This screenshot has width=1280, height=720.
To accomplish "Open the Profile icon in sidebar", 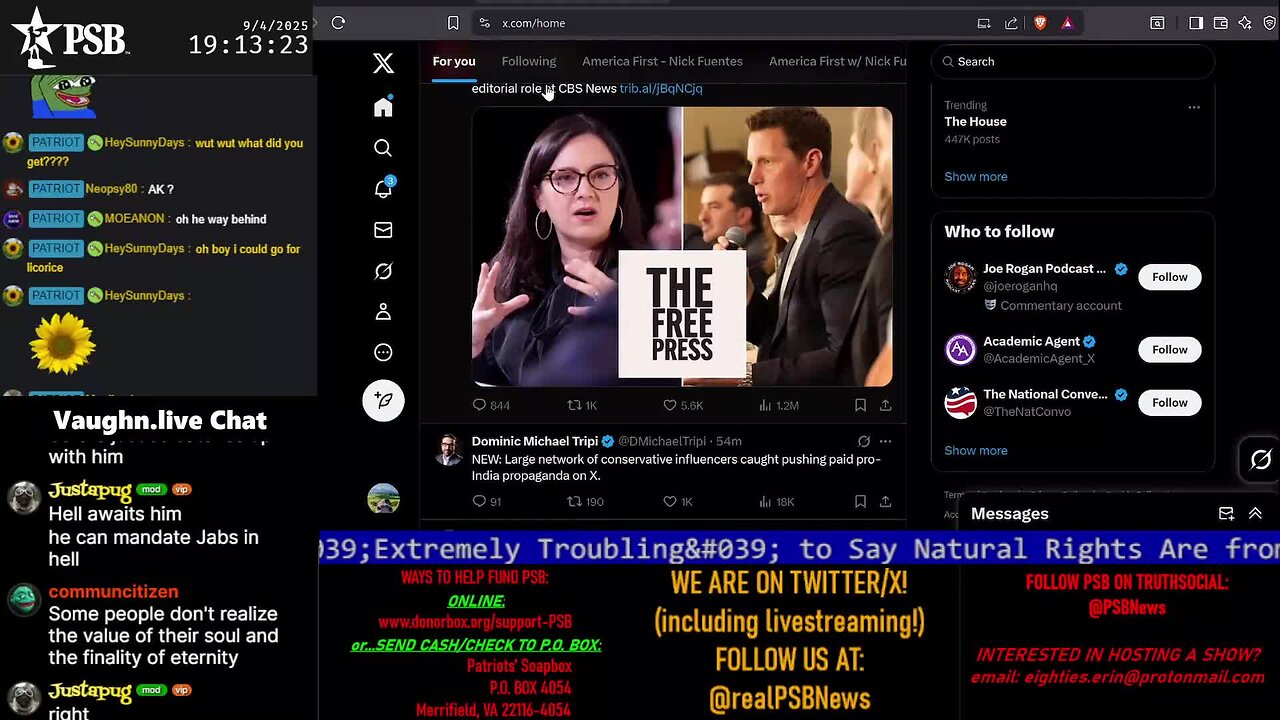I will pos(383,312).
